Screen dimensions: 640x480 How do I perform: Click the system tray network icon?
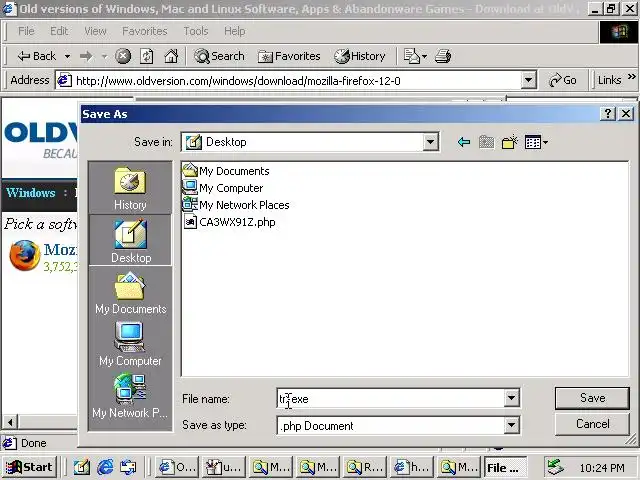click(x=556, y=467)
